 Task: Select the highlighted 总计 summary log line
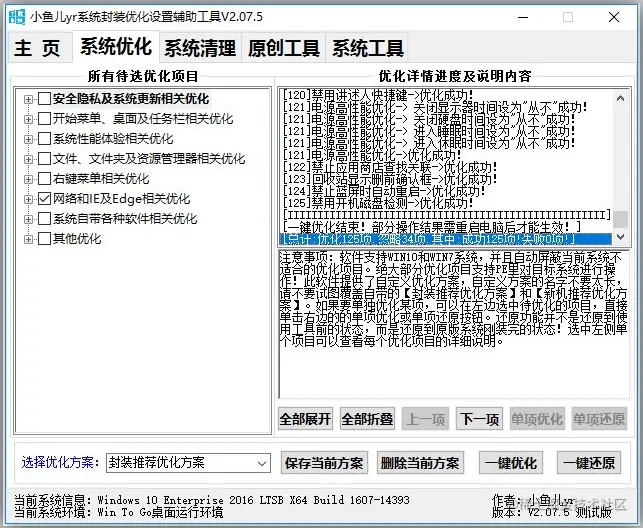click(446, 239)
